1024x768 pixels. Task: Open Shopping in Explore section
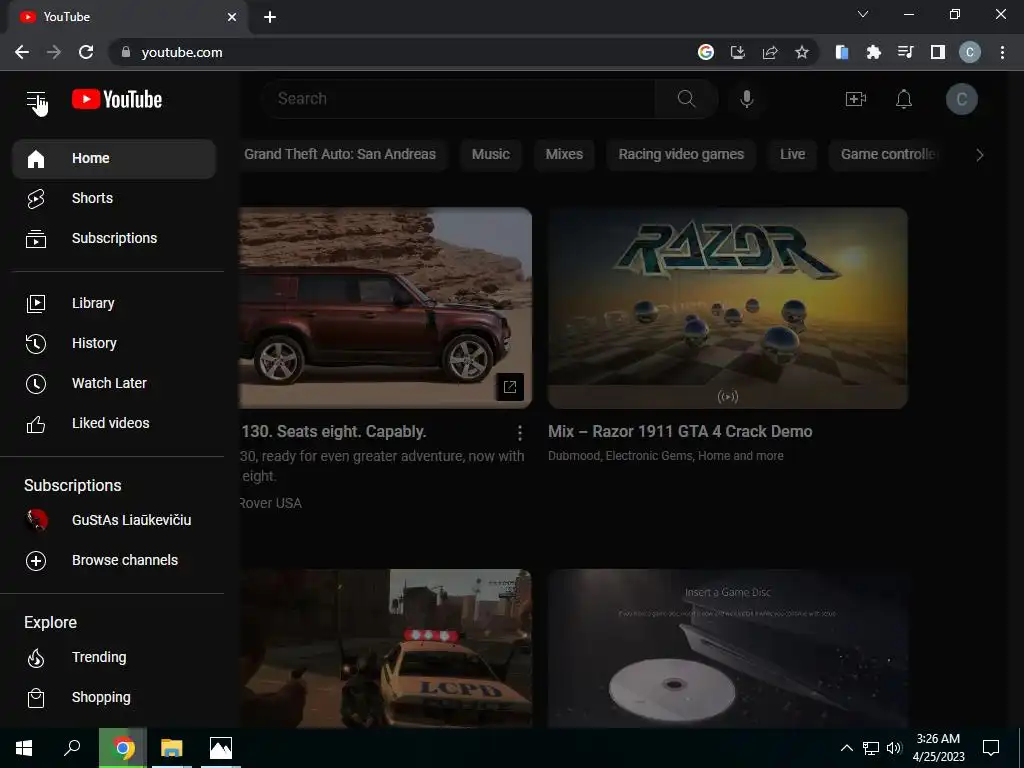(114, 697)
